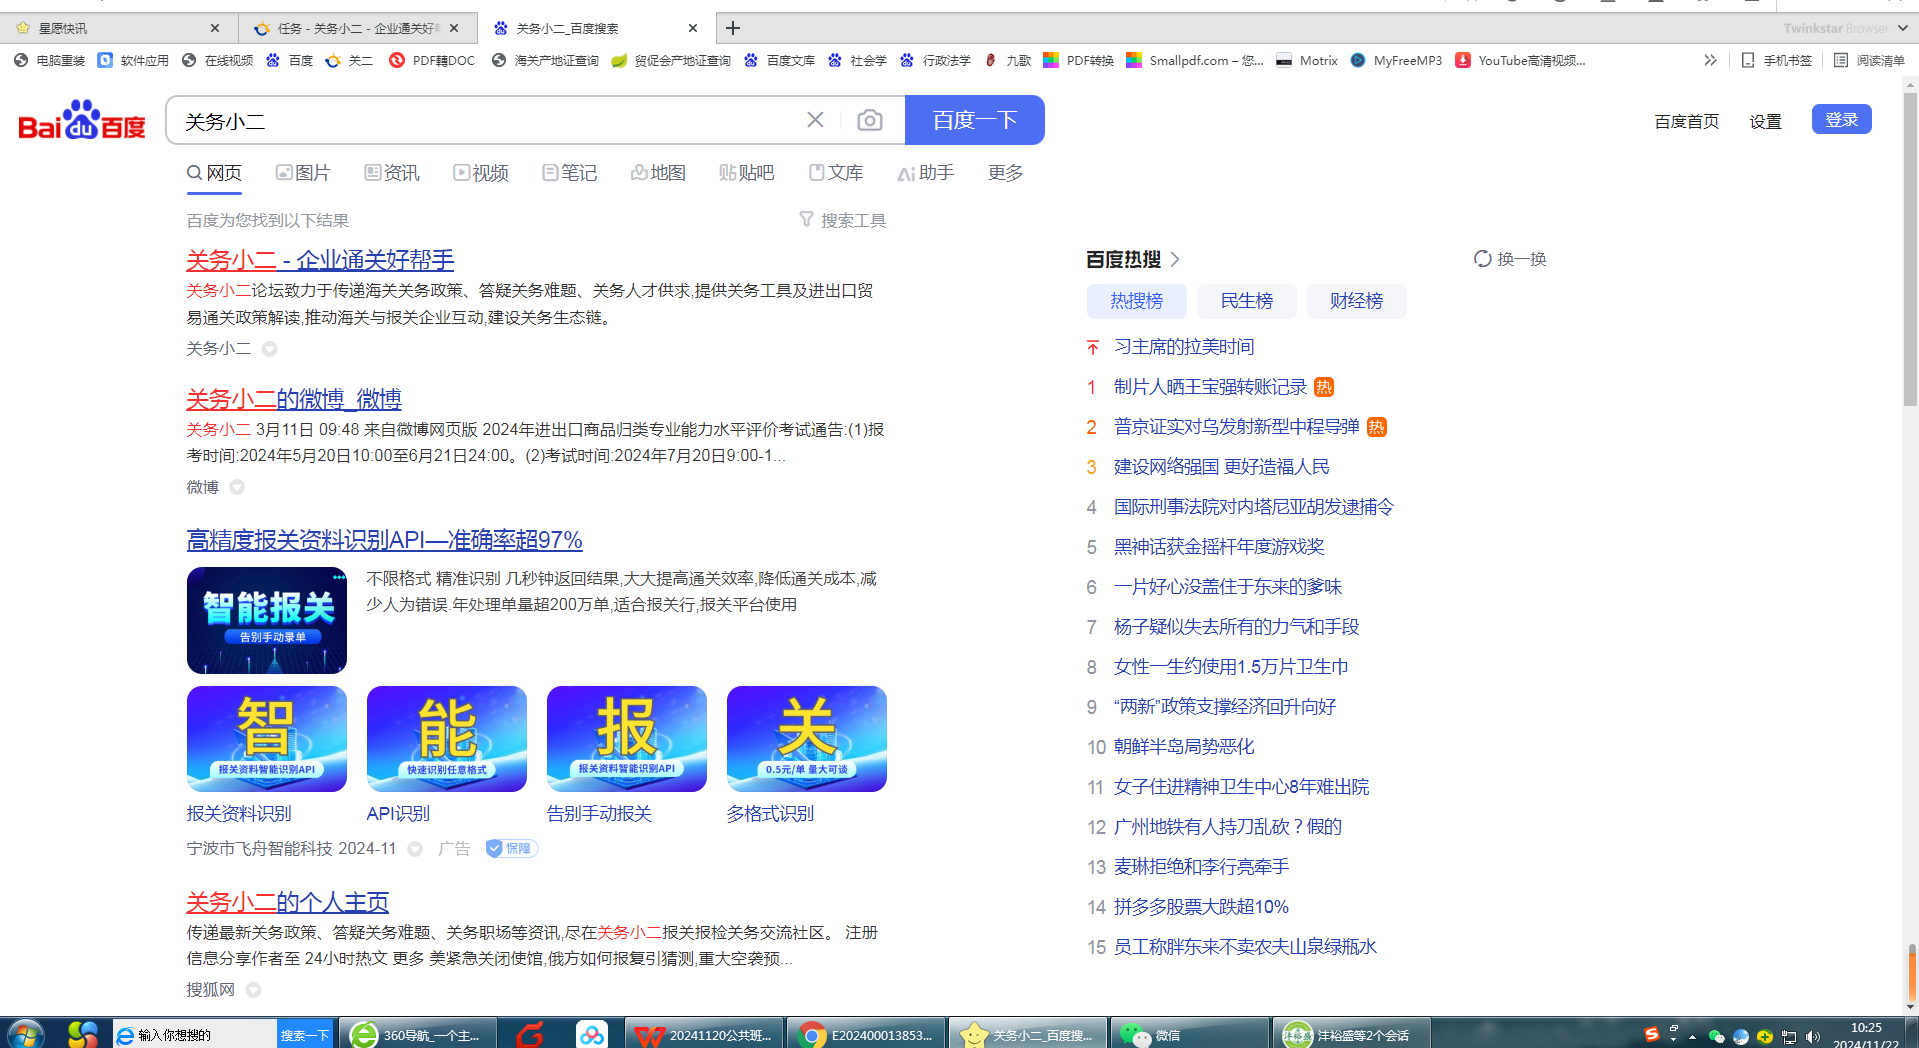Open result 关务小二的个人主页

coord(287,902)
